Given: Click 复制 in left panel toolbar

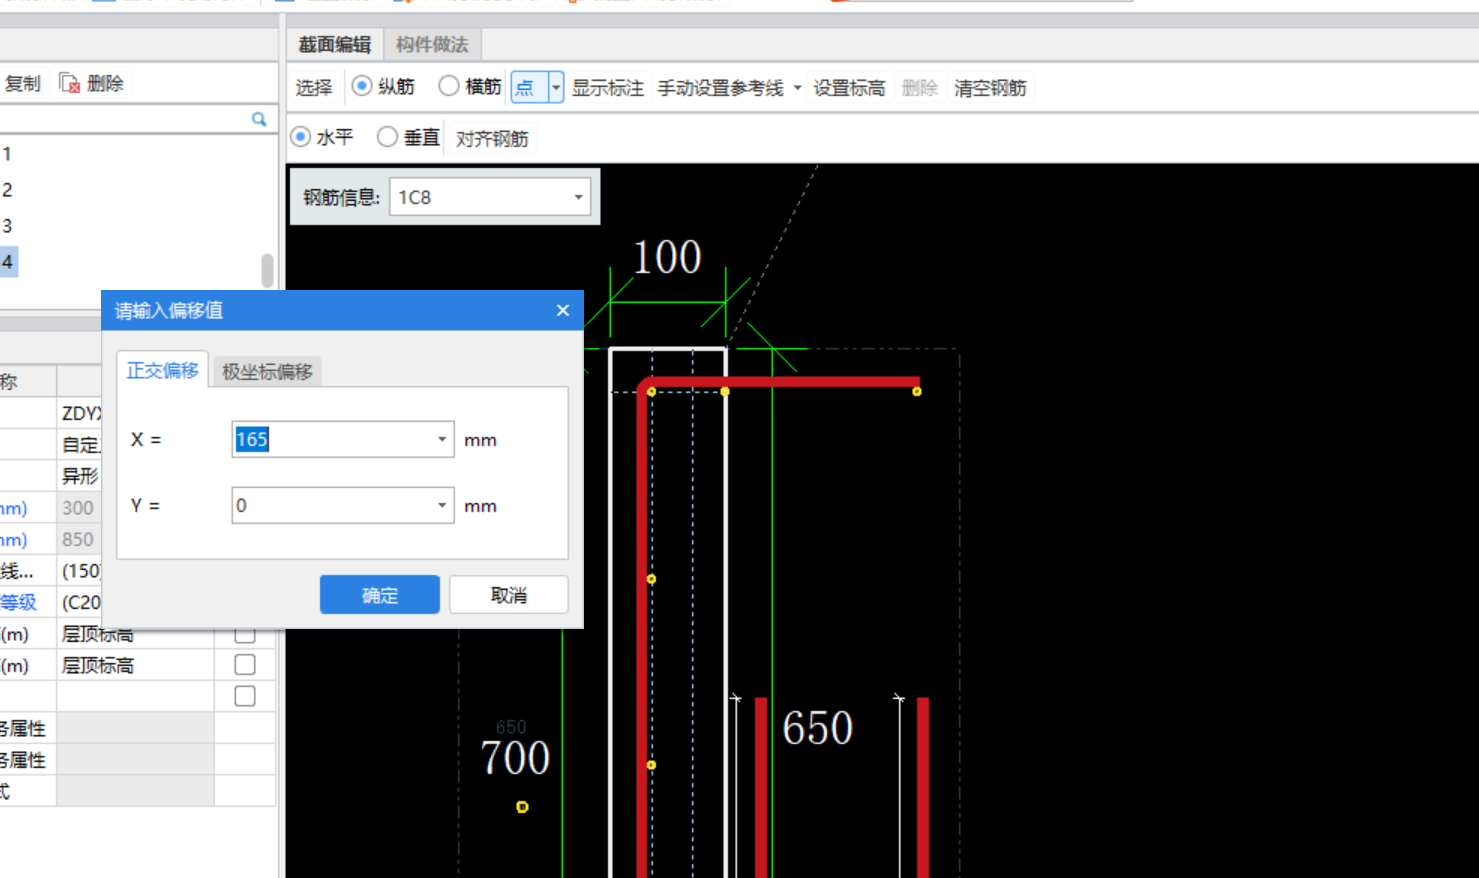Looking at the screenshot, I should coord(21,83).
